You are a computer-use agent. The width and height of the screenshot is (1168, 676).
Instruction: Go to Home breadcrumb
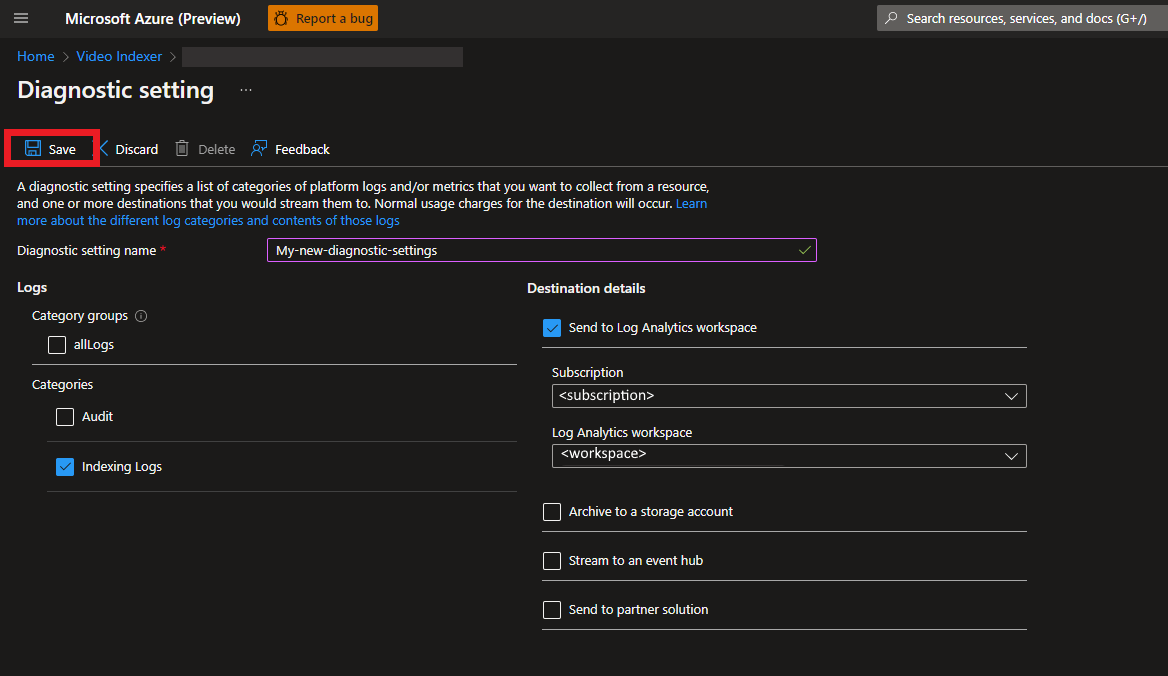tap(36, 57)
